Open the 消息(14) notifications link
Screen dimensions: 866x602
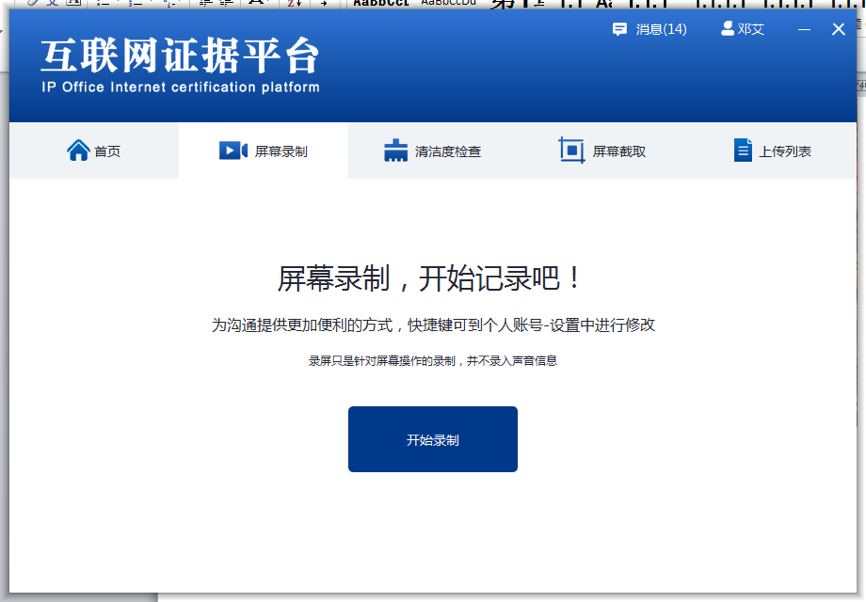pos(661,30)
